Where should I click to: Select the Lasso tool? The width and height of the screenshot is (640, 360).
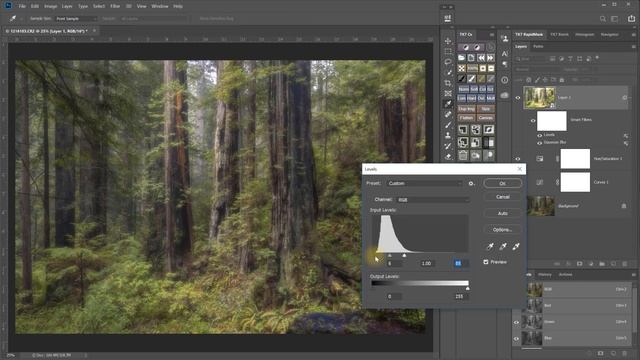click(x=448, y=62)
